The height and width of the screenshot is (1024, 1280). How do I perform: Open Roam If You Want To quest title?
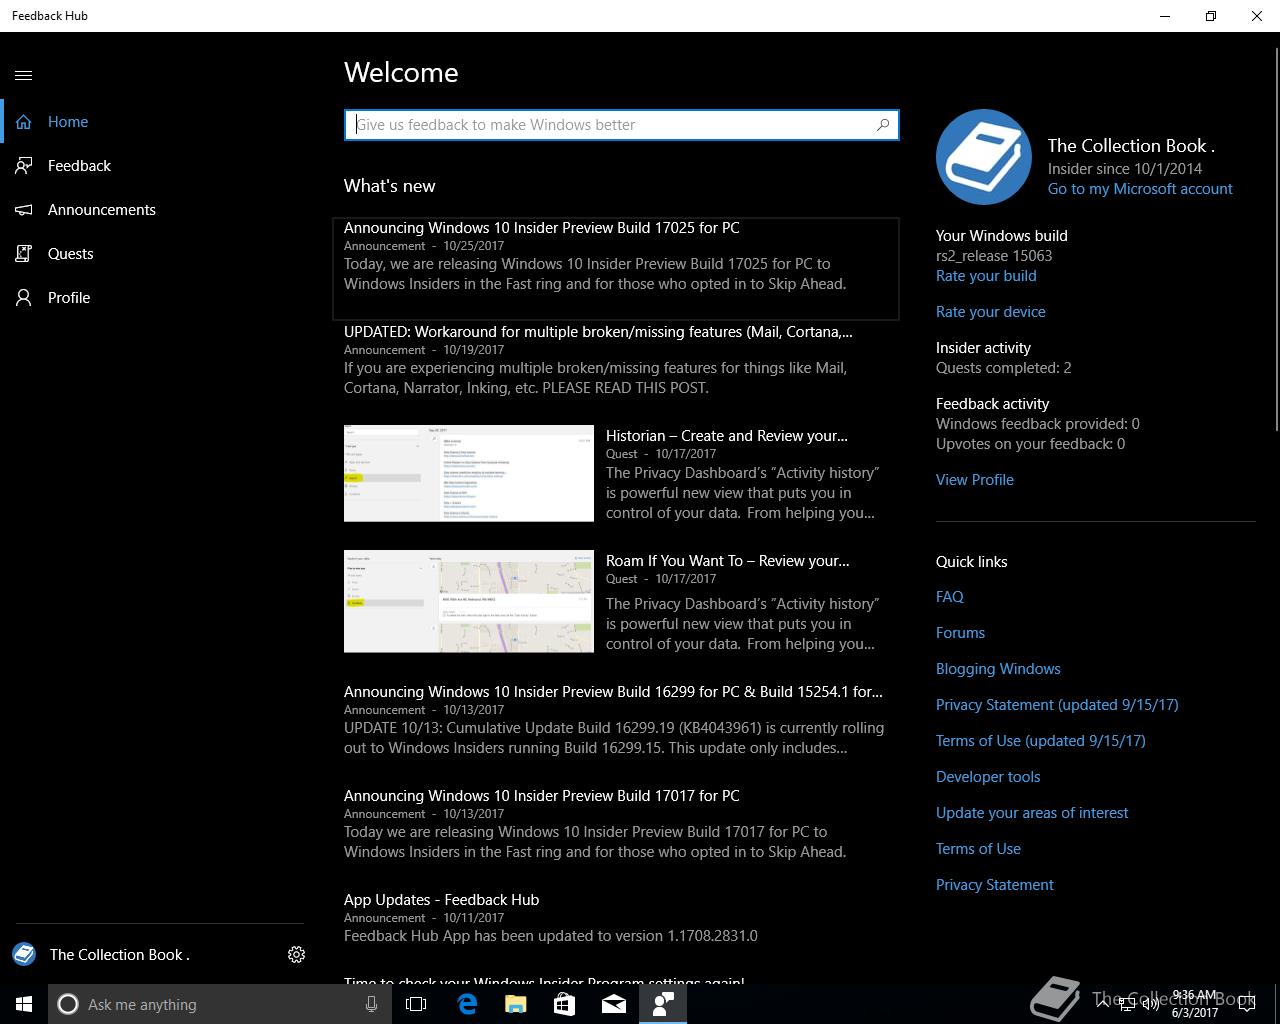point(728,561)
